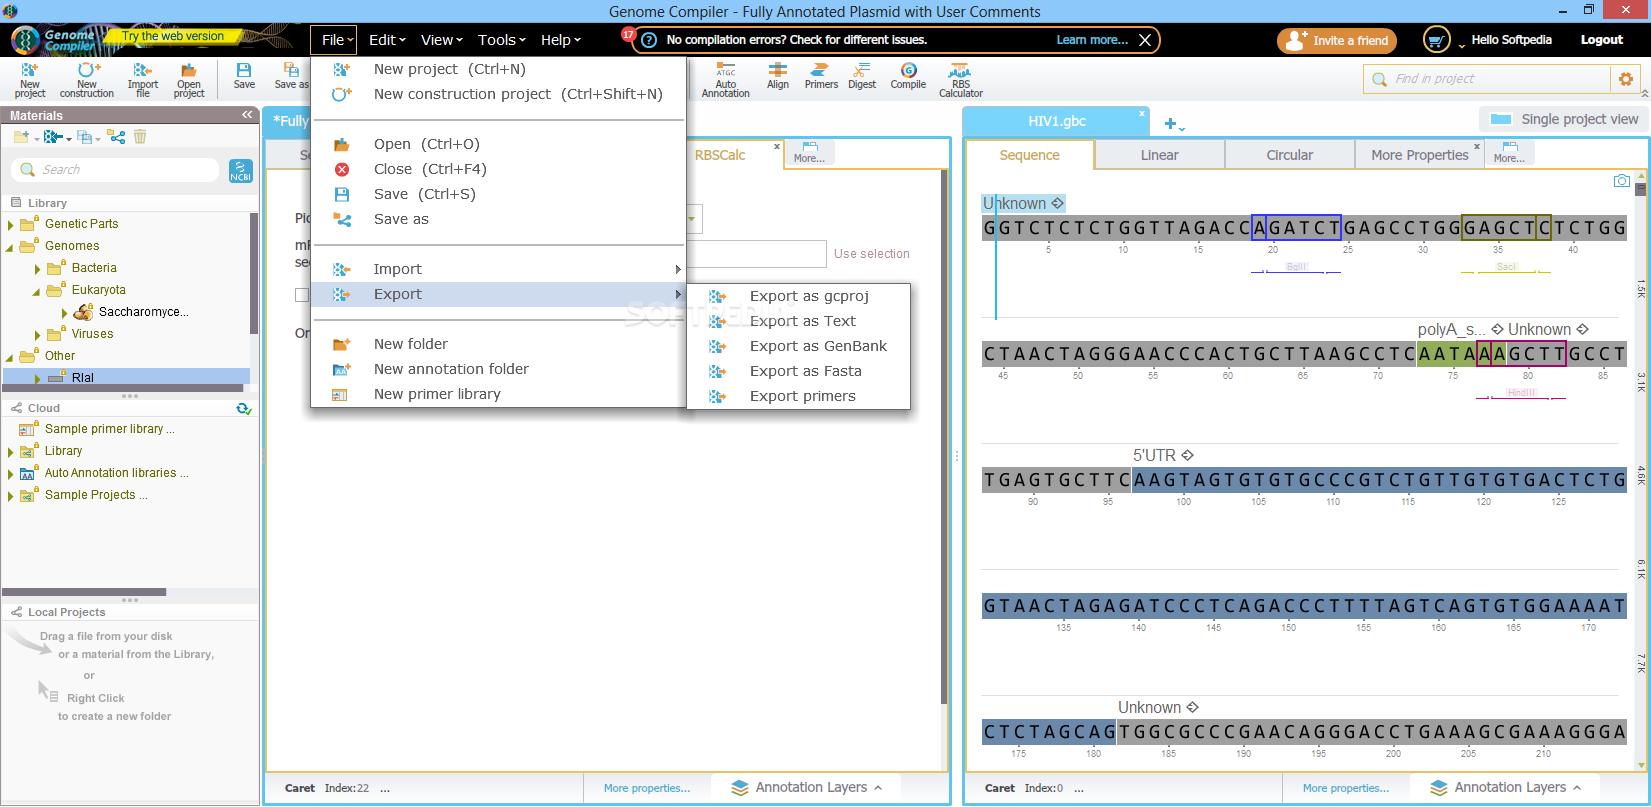Expand Auto Annotation libraries
The width and height of the screenshot is (1651, 807).
11,473
